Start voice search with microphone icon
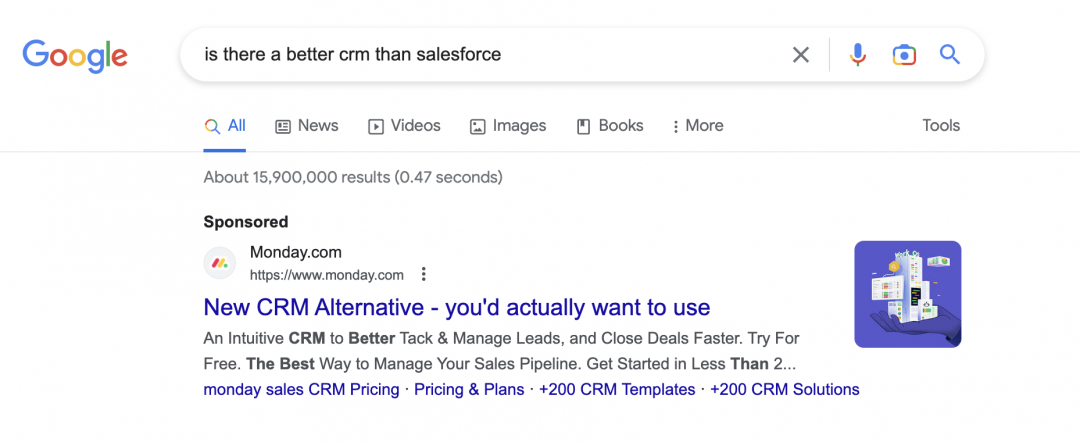 [x=857, y=55]
